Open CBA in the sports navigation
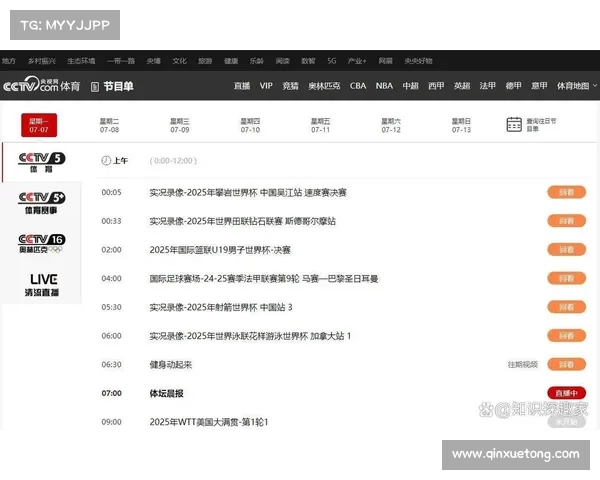600x480 pixels. pyautogui.click(x=358, y=86)
